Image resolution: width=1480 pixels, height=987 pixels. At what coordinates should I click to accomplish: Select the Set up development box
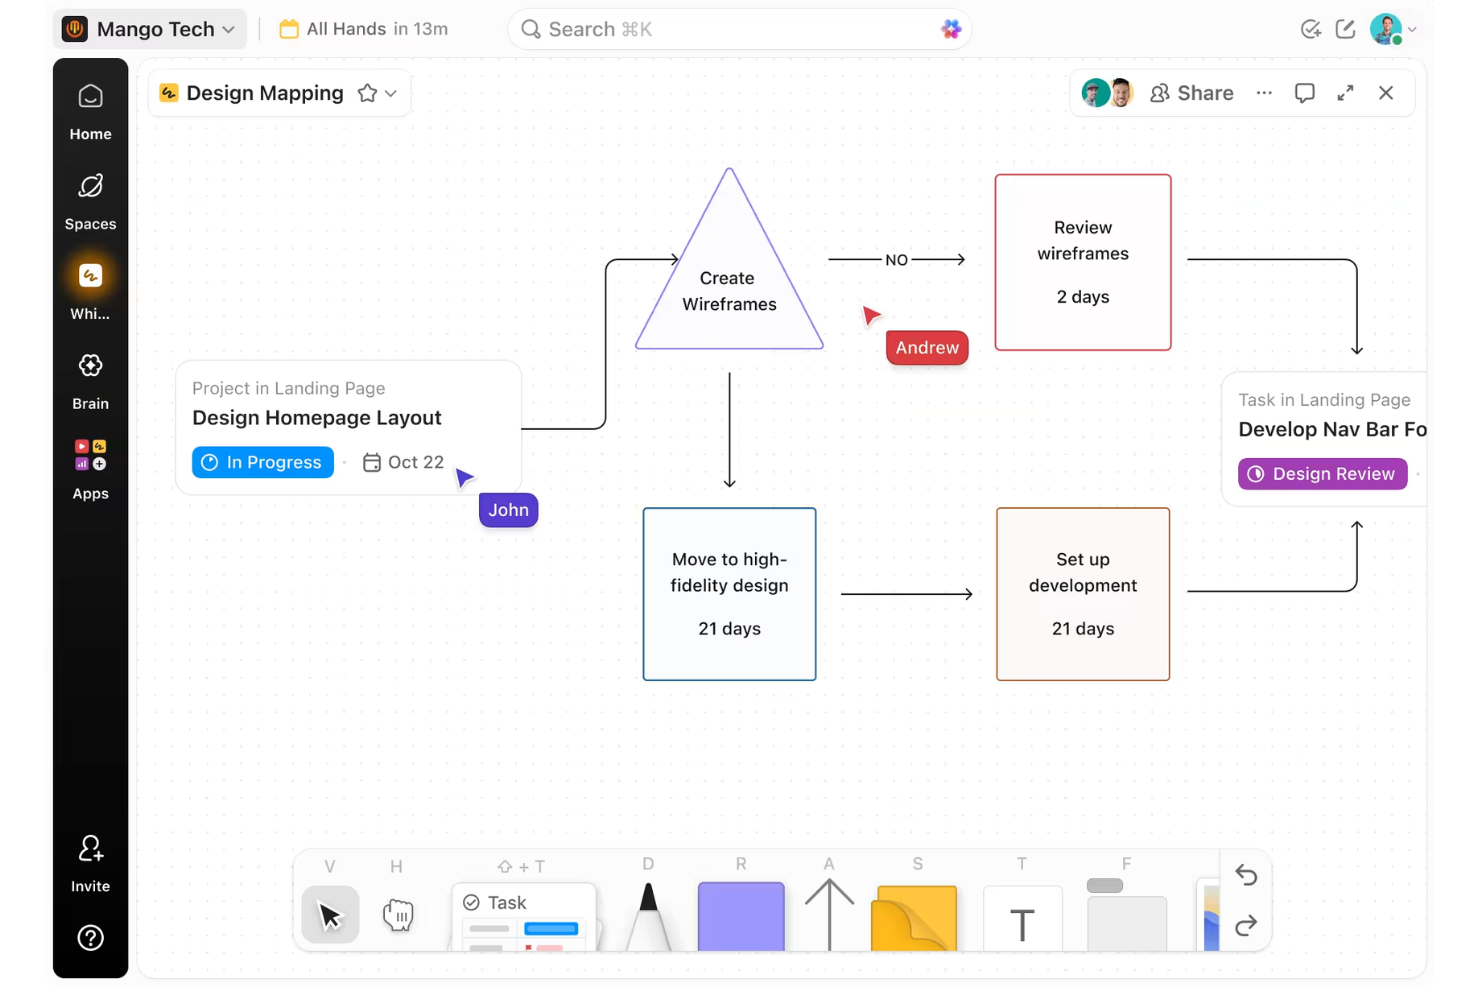1083,594
